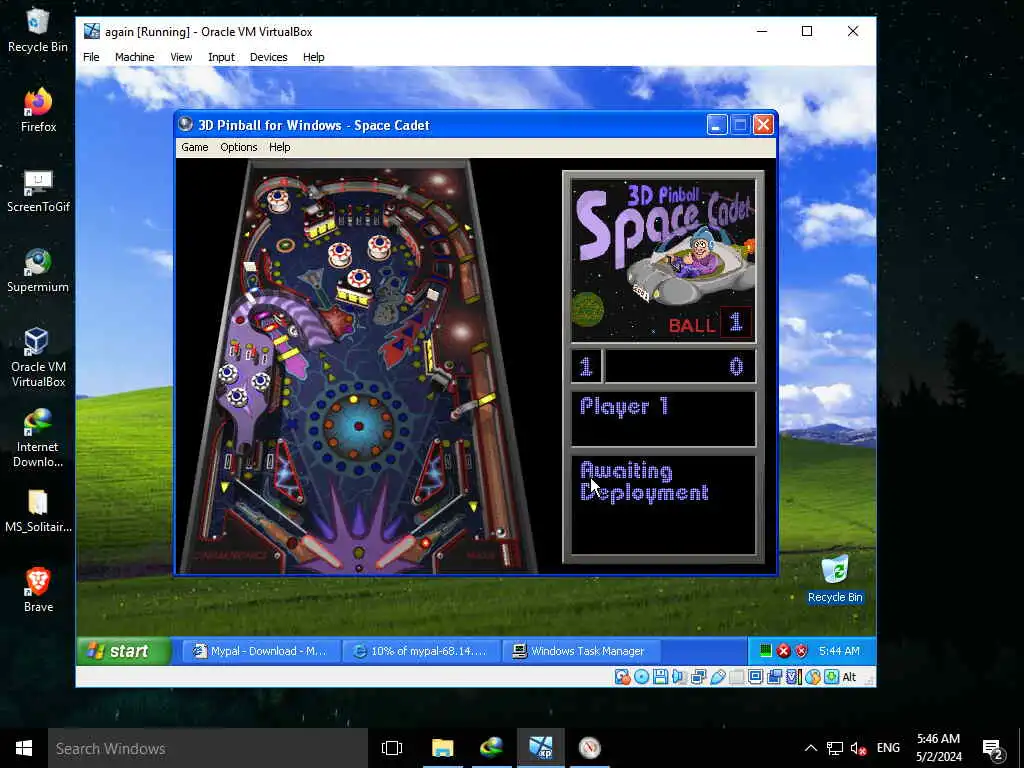Viewport: 1024px width, 768px height.
Task: Open the Action Center notifications icon
Action: [993, 749]
